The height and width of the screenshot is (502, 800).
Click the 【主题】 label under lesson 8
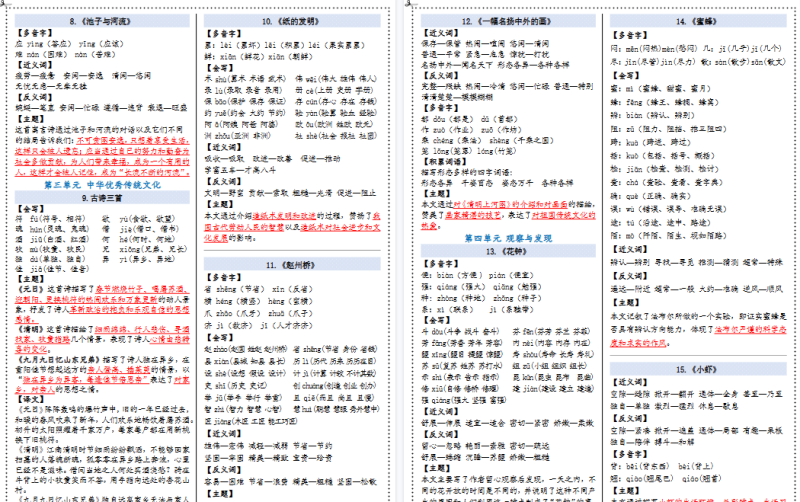click(30, 119)
